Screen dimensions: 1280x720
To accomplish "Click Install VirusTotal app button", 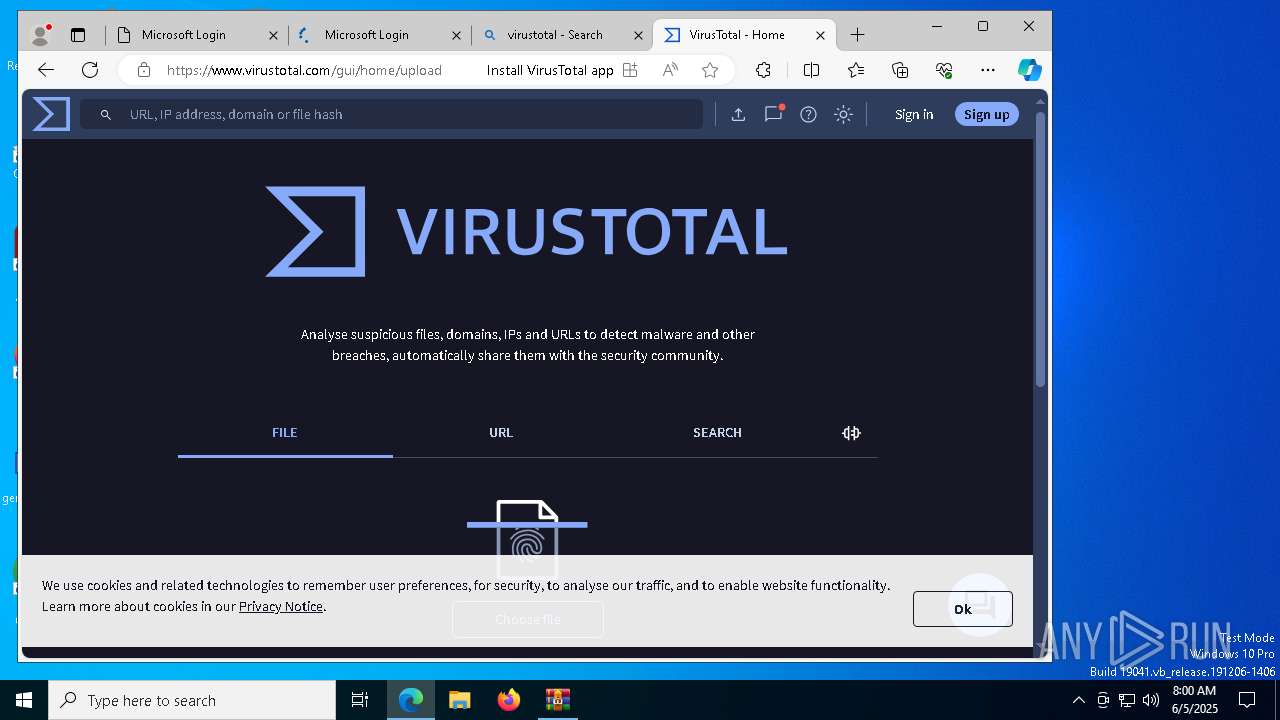I will point(562,70).
